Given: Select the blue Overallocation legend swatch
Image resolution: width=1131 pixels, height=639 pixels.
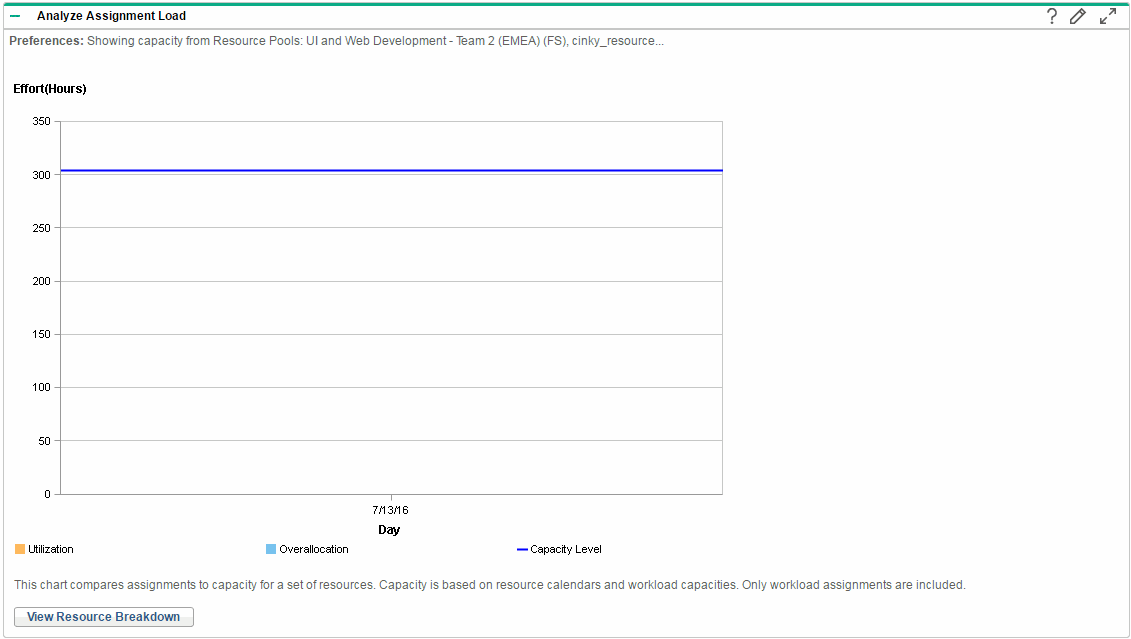Looking at the screenshot, I should [x=271, y=549].
